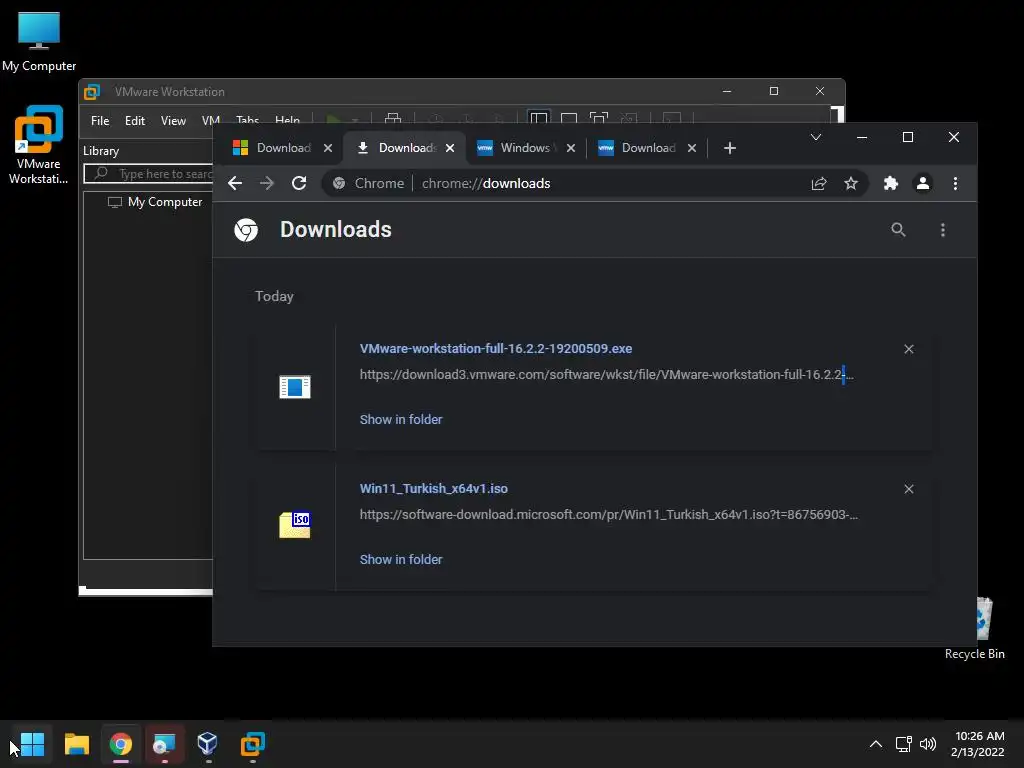Search downloads with magnifier icon
Viewport: 1024px width, 768px height.
[899, 230]
